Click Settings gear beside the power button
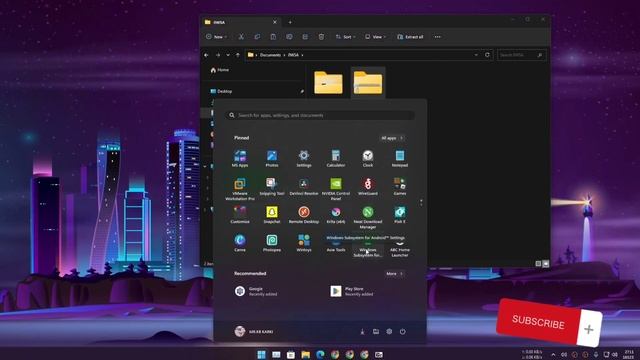 coord(389,332)
